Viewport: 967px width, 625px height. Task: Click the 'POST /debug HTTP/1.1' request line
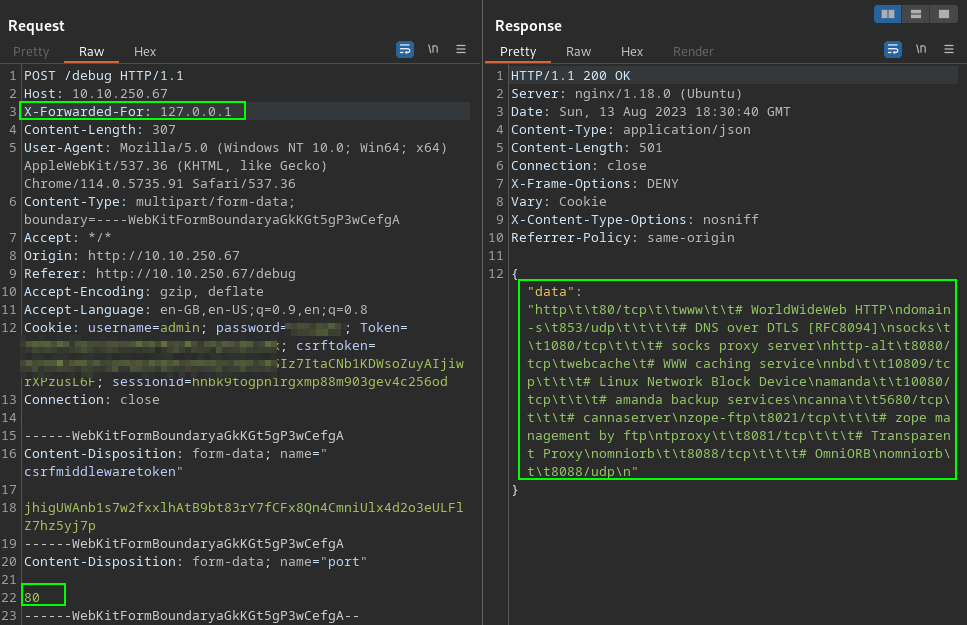pos(104,76)
